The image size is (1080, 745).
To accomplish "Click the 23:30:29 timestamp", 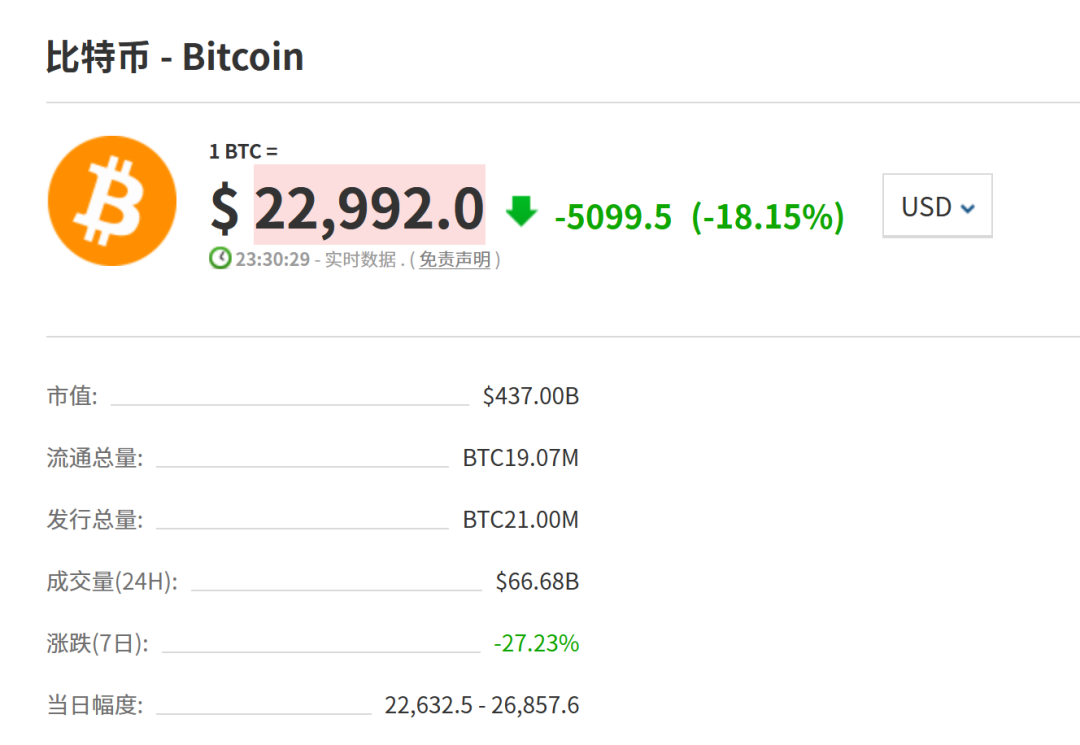I will coord(272,260).
